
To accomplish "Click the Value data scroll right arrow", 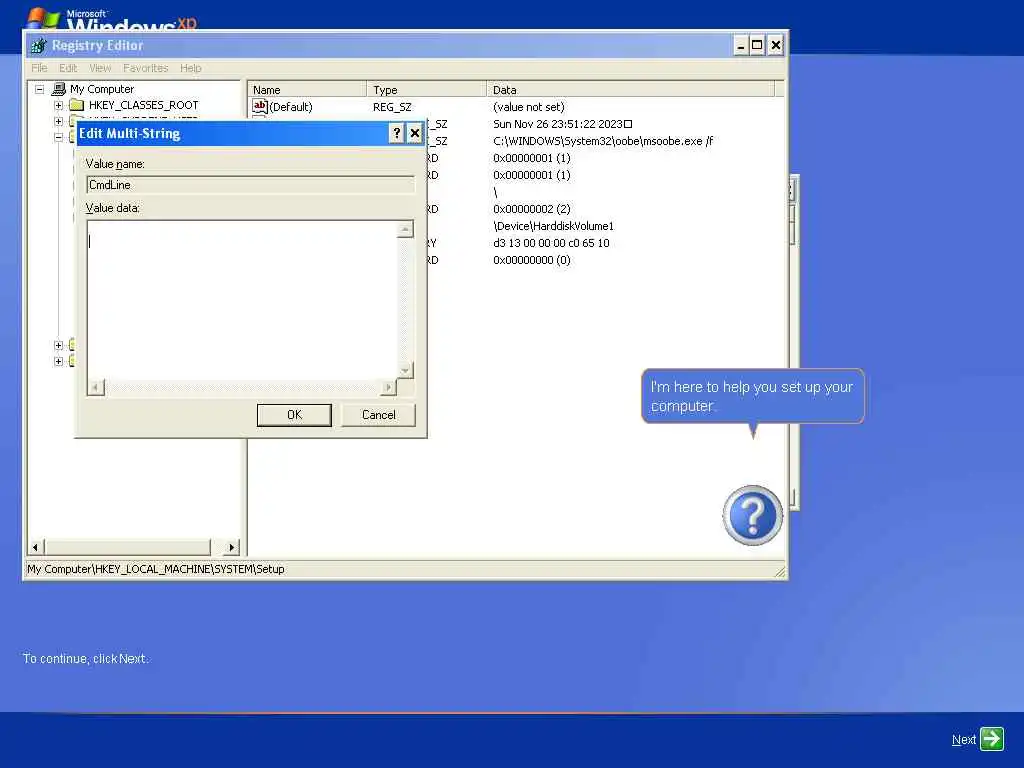I will click(389, 388).
